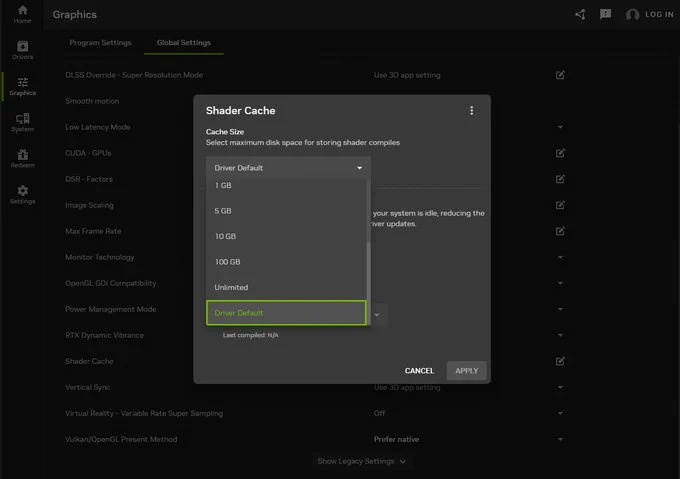Expand Low Latency Mode dropdown arrow

click(560, 127)
